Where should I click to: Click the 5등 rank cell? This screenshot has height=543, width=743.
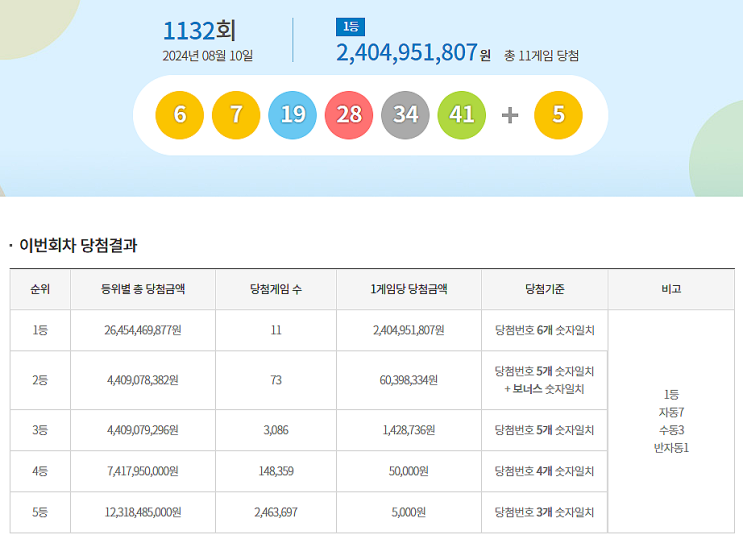[x=40, y=512]
